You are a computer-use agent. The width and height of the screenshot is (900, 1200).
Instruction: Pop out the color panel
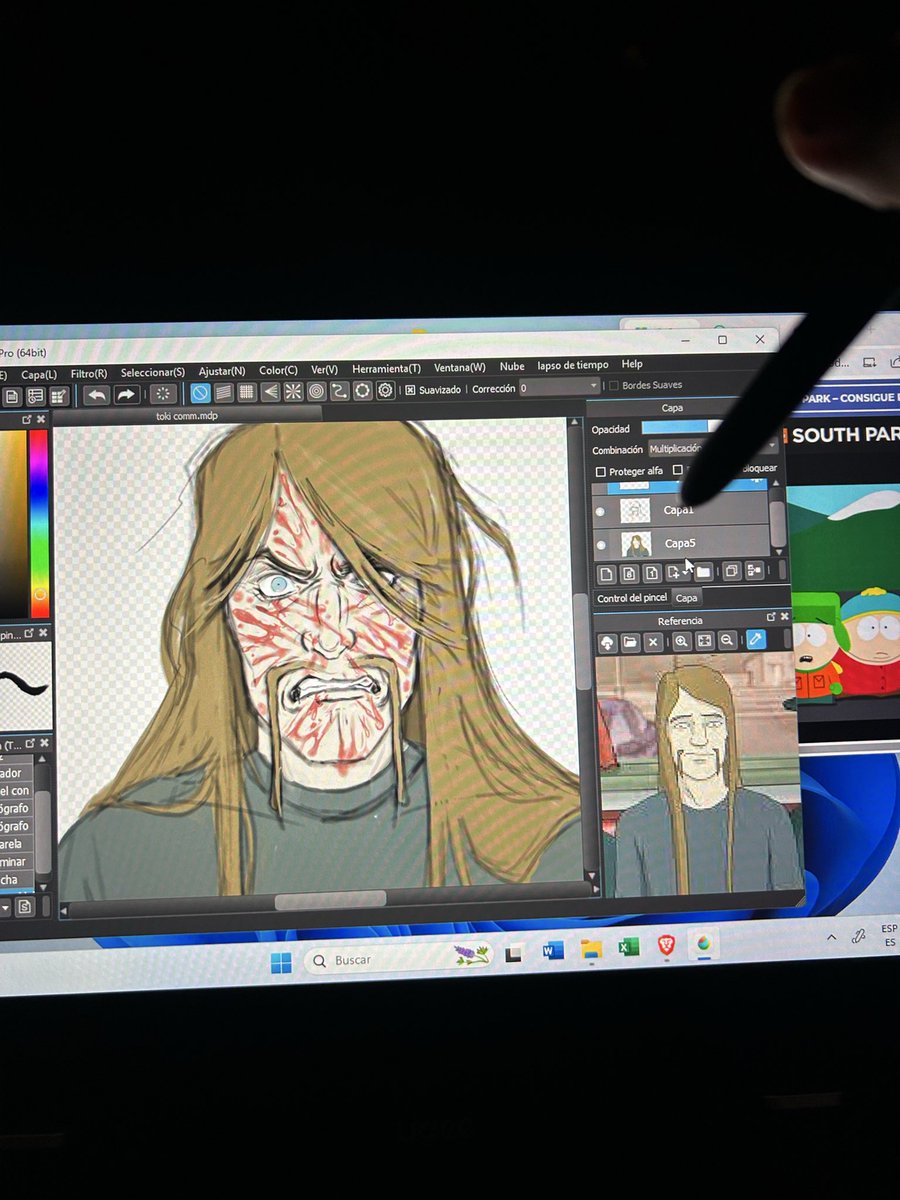[x=27, y=420]
